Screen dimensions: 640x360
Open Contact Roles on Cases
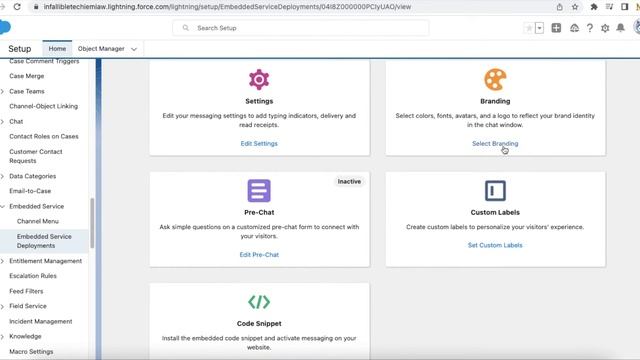click(44, 136)
